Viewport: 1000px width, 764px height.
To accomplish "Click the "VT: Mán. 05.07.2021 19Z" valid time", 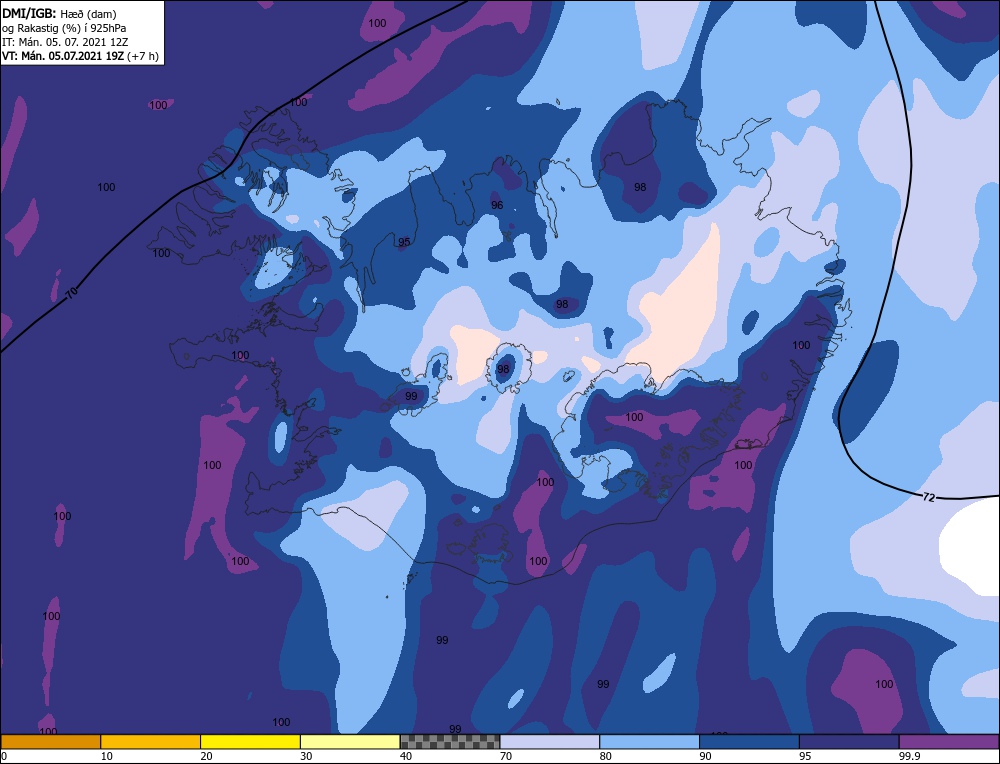I will point(63,56).
